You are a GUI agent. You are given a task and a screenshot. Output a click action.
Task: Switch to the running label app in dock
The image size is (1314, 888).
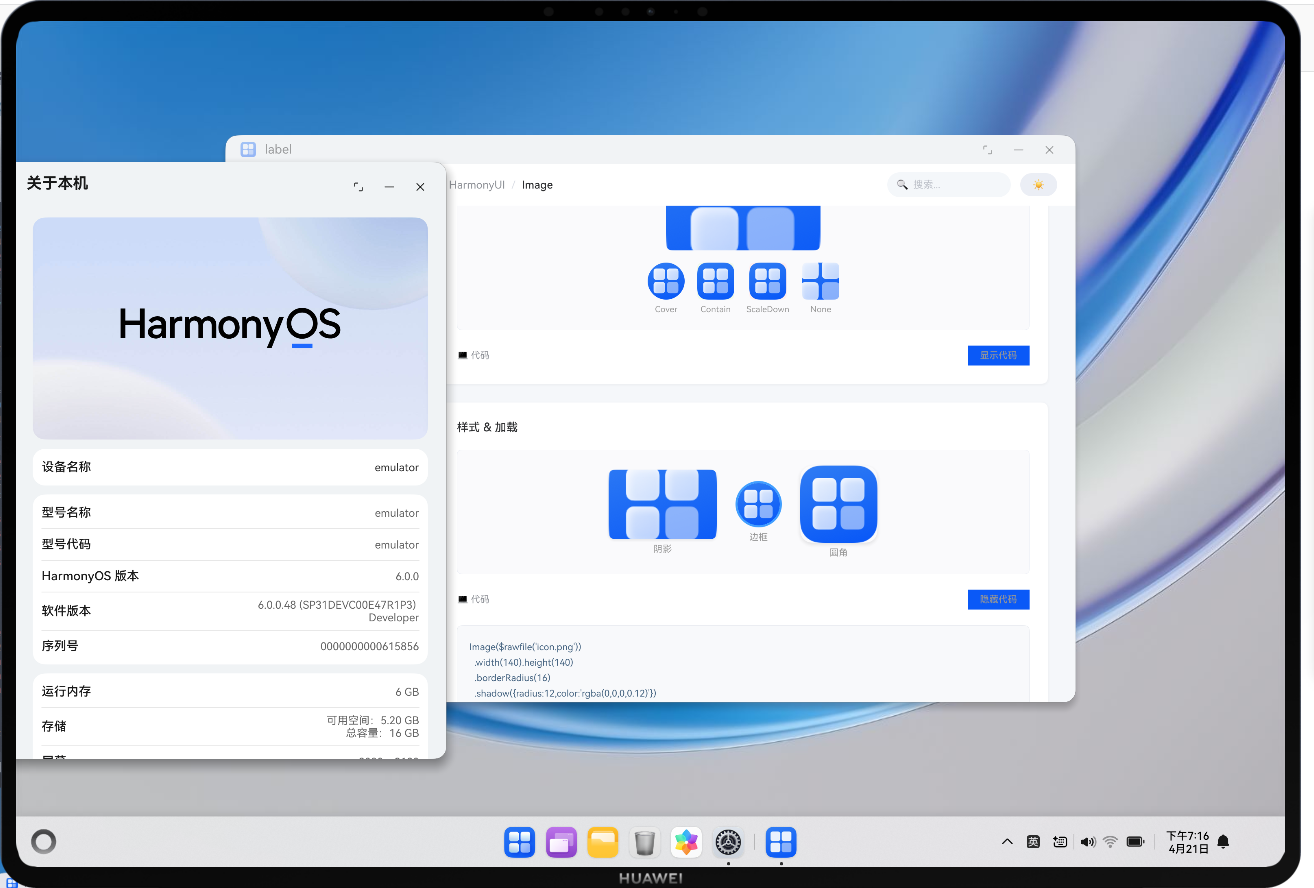[781, 842]
